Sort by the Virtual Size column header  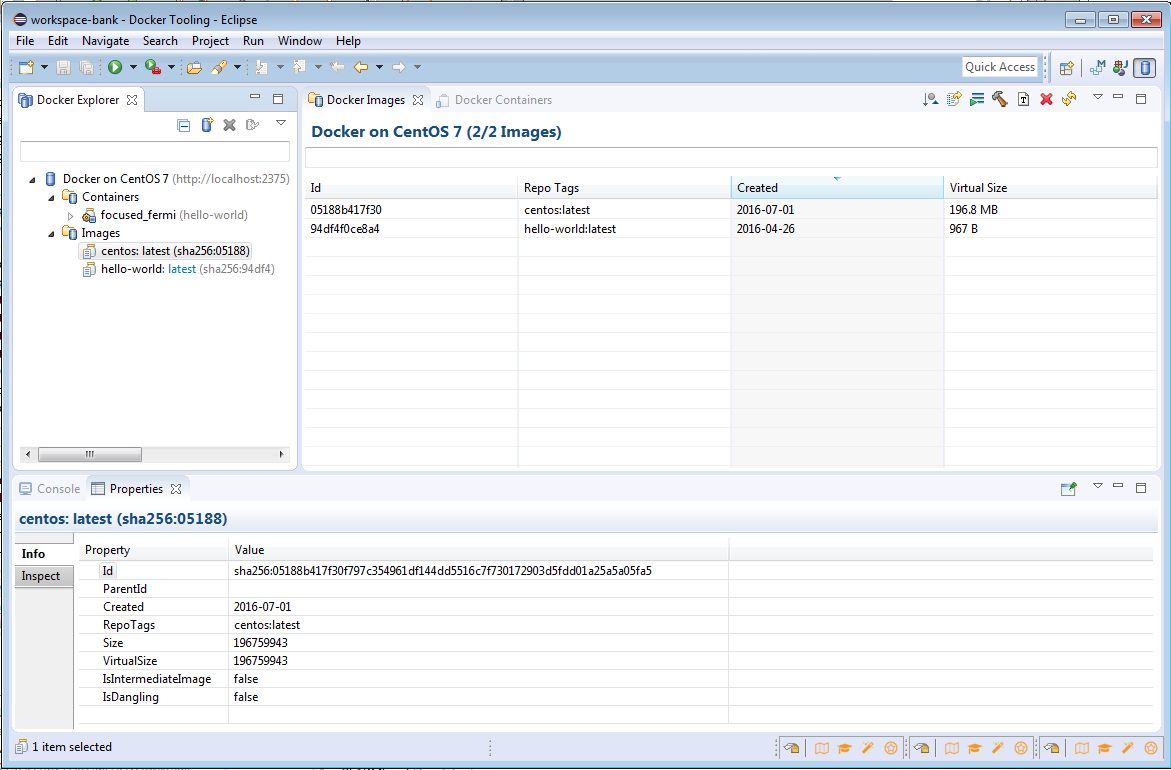pyautogui.click(x=1050, y=188)
